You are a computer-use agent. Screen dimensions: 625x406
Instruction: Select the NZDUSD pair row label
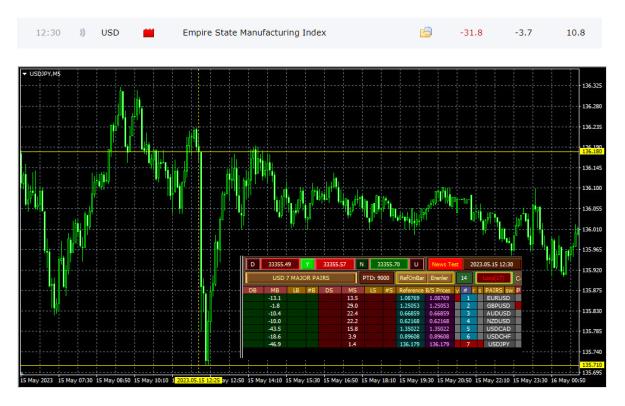pyautogui.click(x=498, y=321)
